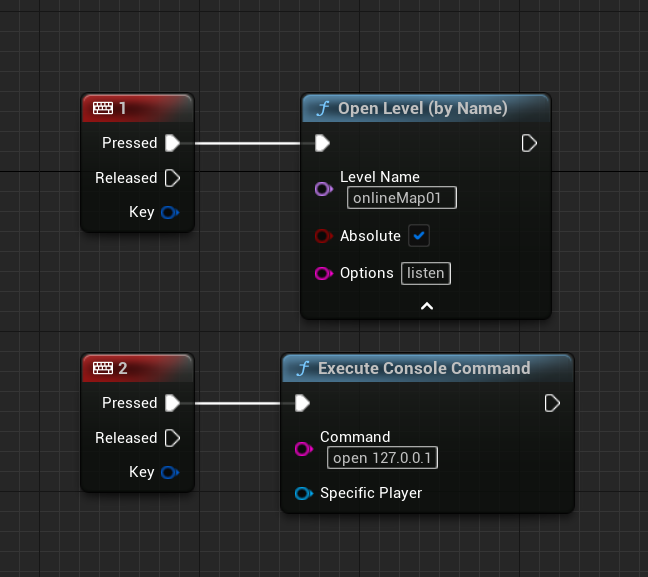Click the blue Key pin on key 2 node
The width and height of the screenshot is (648, 577).
pos(169,472)
